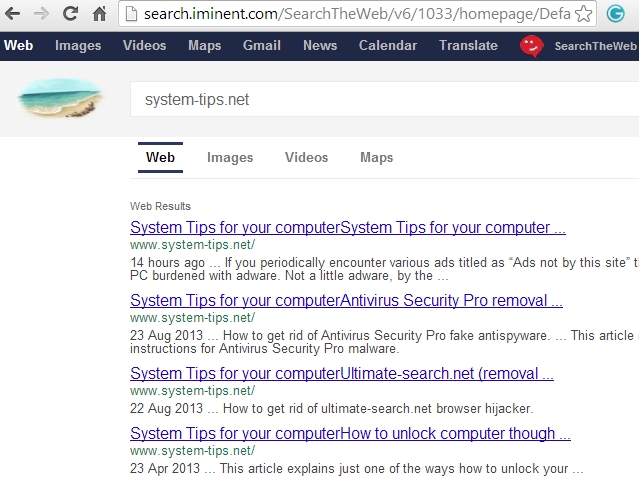Switch to the Maps results tab

(x=376, y=158)
